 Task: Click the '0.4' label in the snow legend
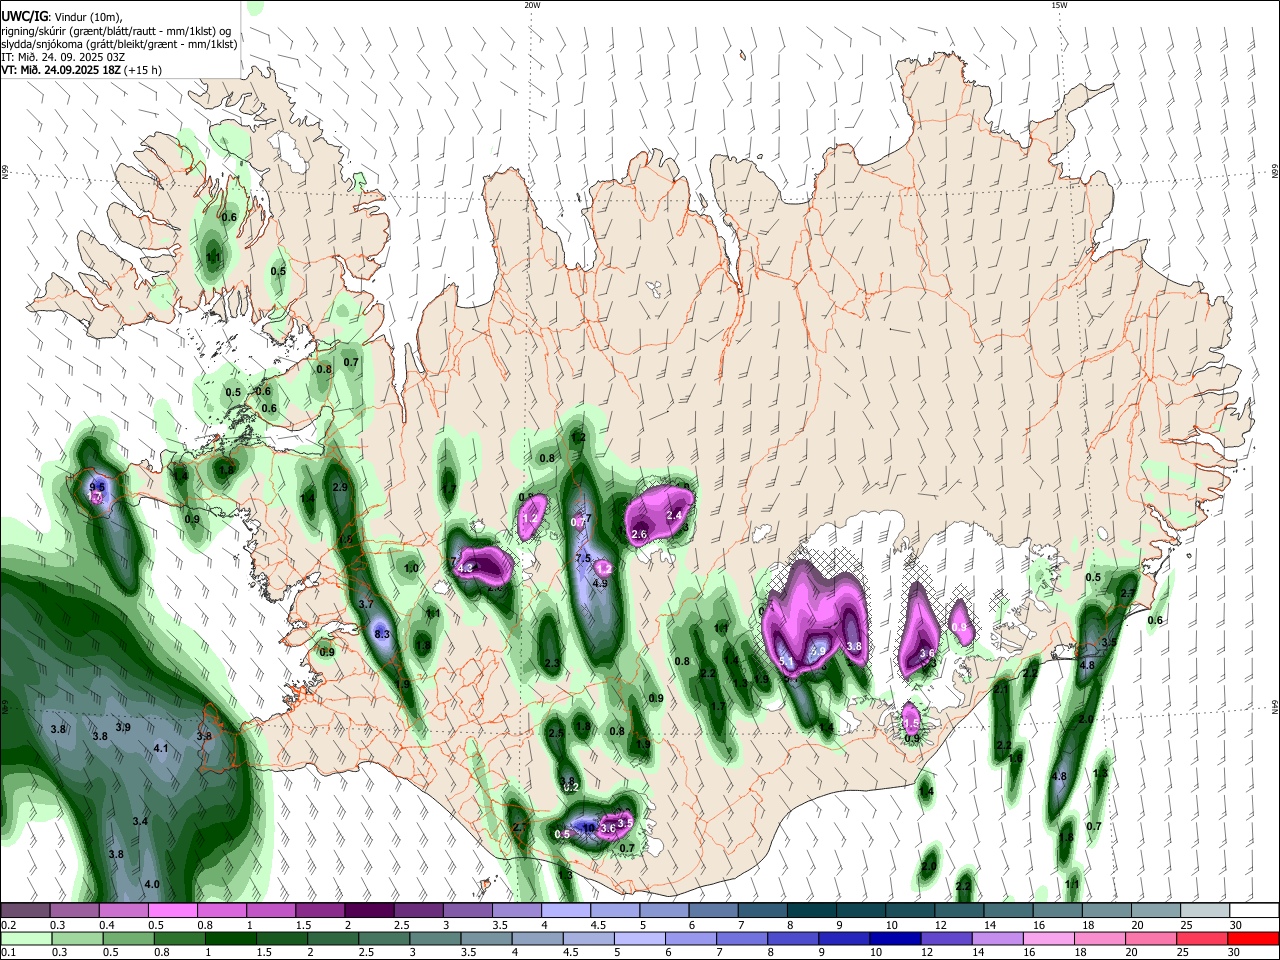106,925
